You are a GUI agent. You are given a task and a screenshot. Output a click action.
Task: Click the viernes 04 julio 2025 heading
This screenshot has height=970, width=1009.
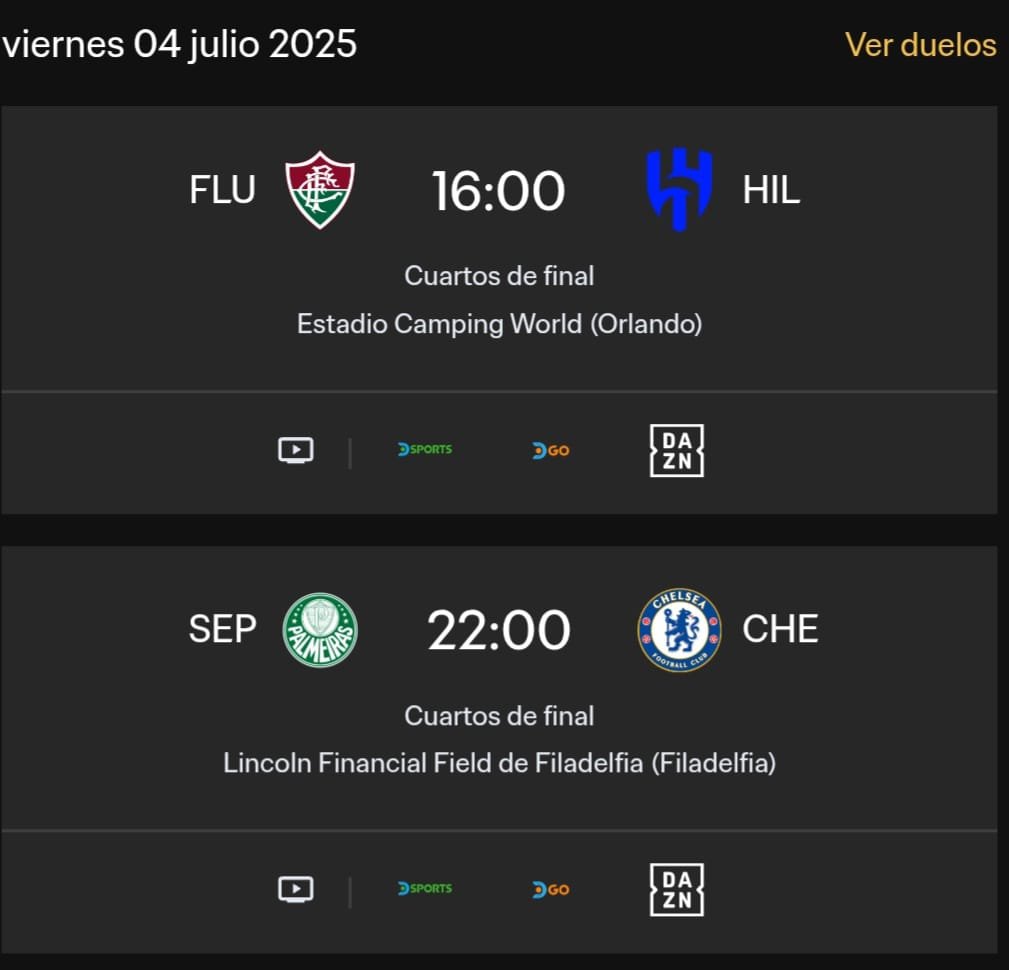(180, 44)
